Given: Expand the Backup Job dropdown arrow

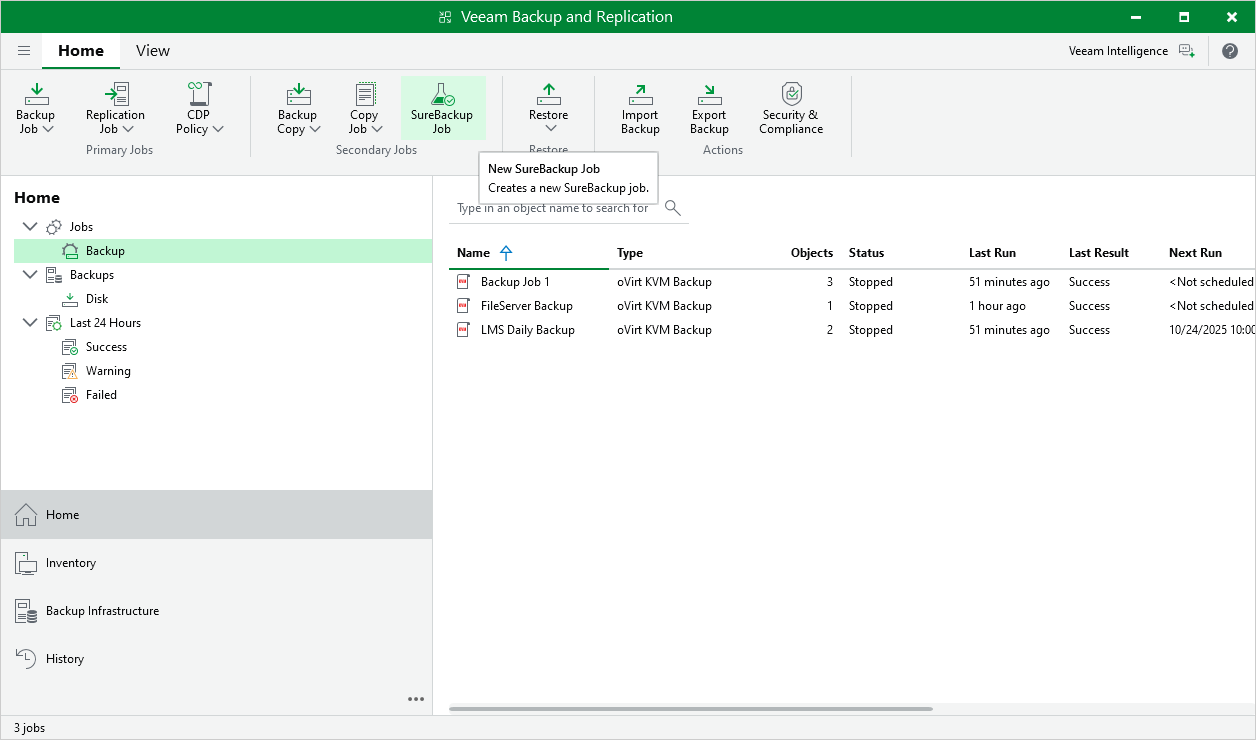Looking at the screenshot, I should (x=49, y=130).
